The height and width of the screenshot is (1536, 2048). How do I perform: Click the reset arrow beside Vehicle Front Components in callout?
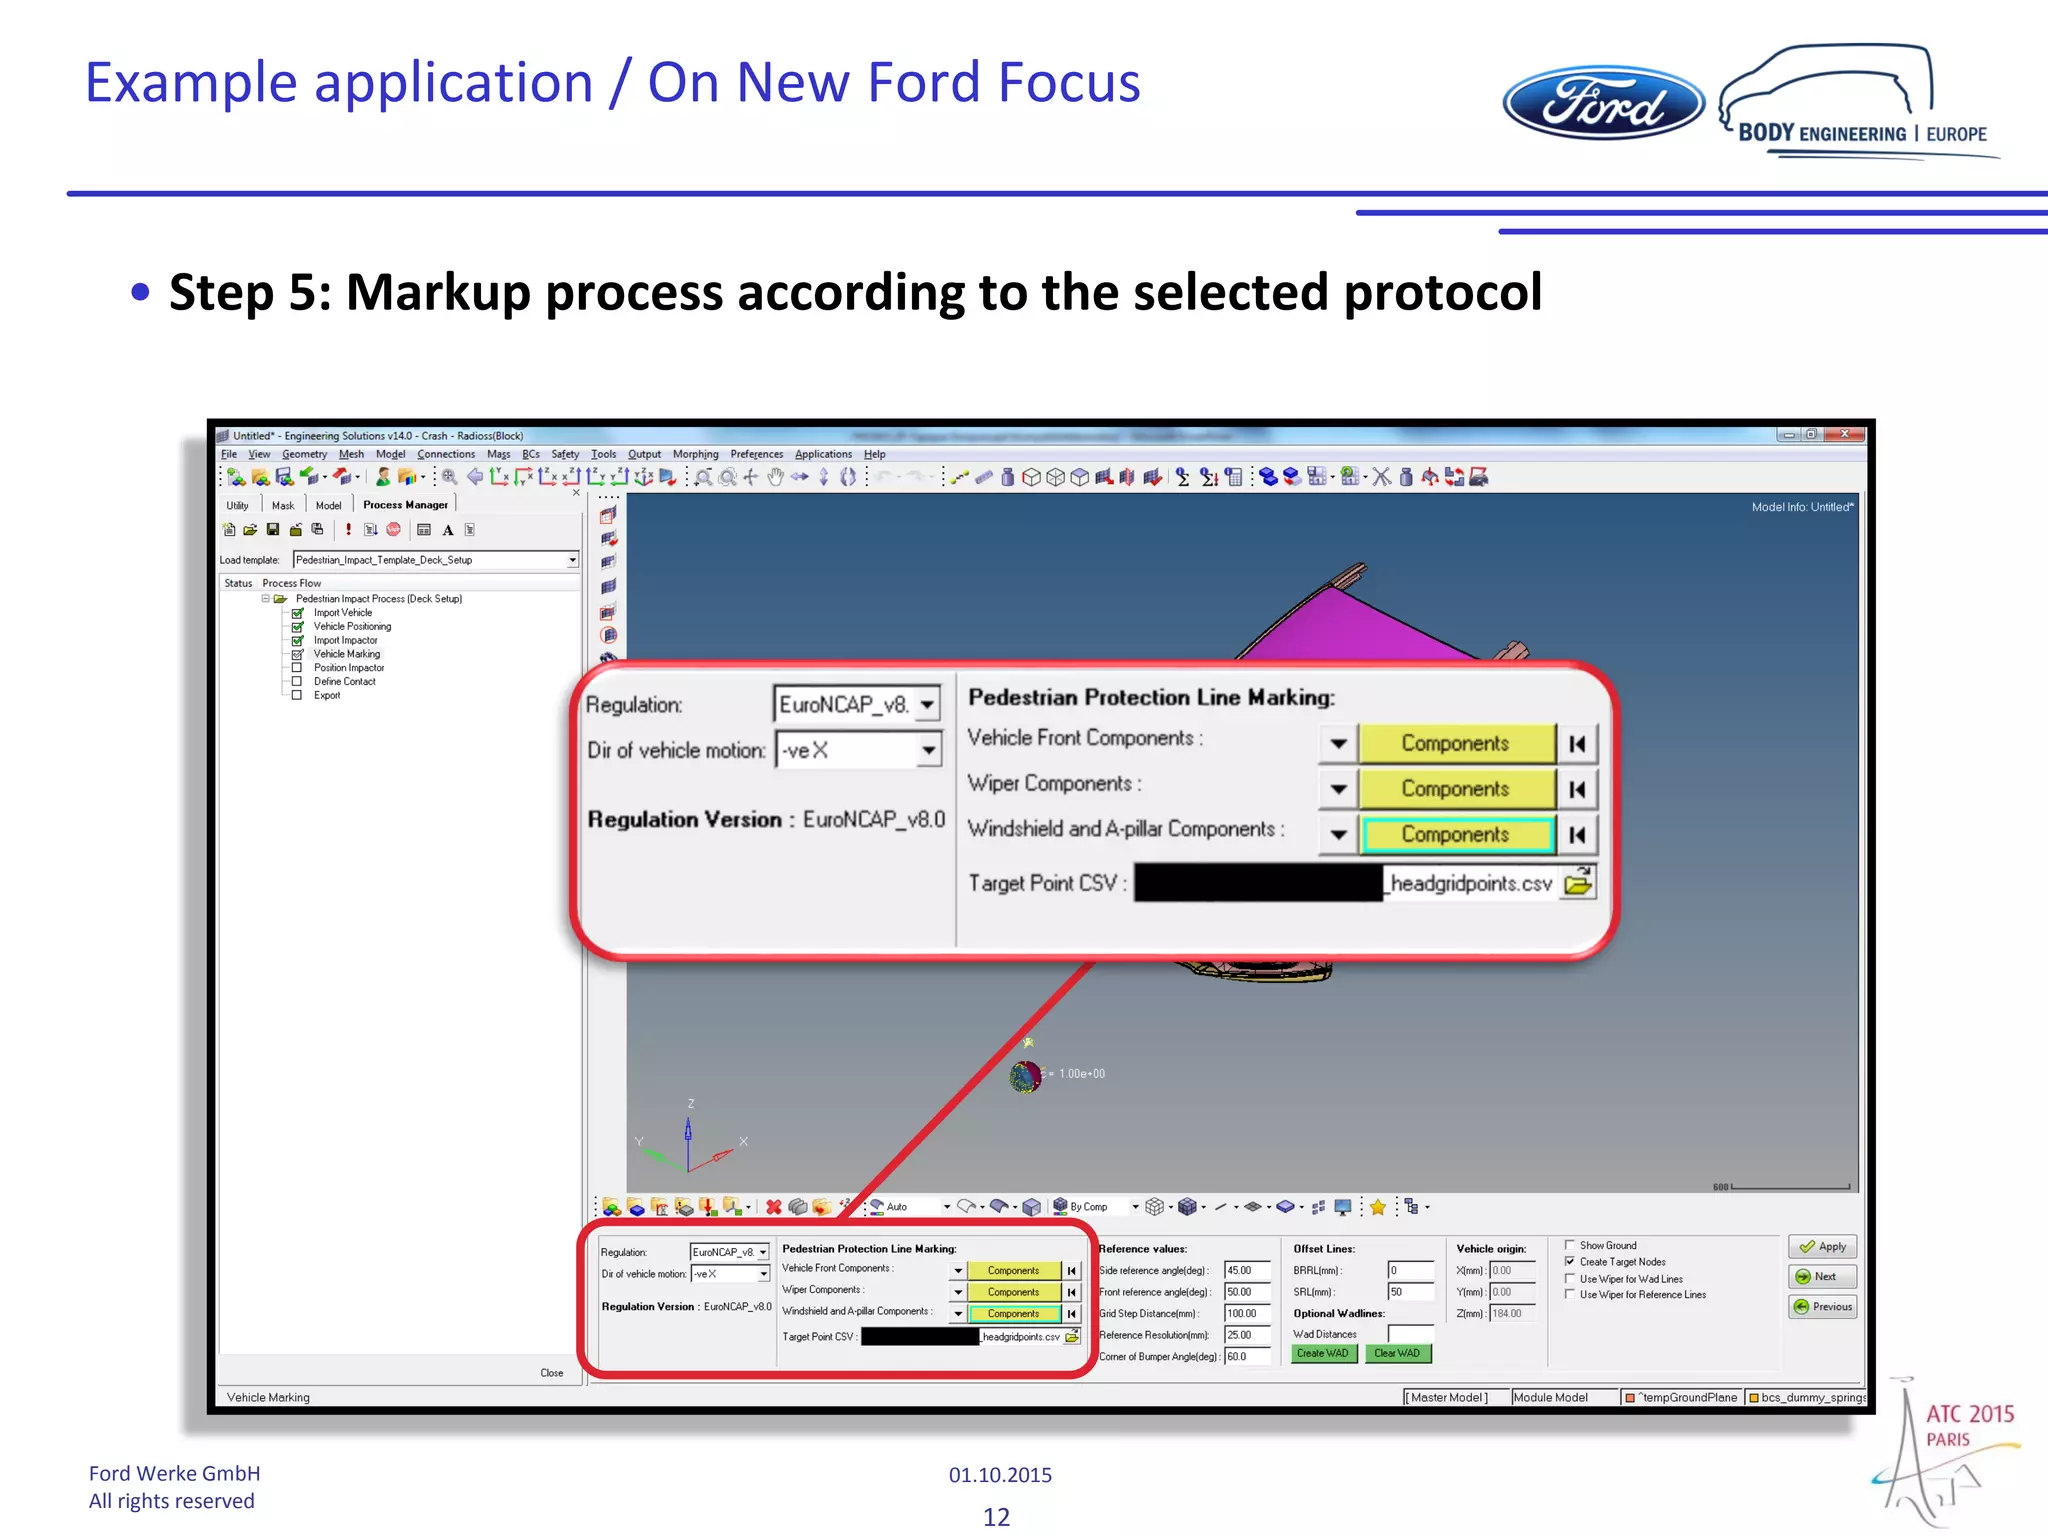[1577, 743]
